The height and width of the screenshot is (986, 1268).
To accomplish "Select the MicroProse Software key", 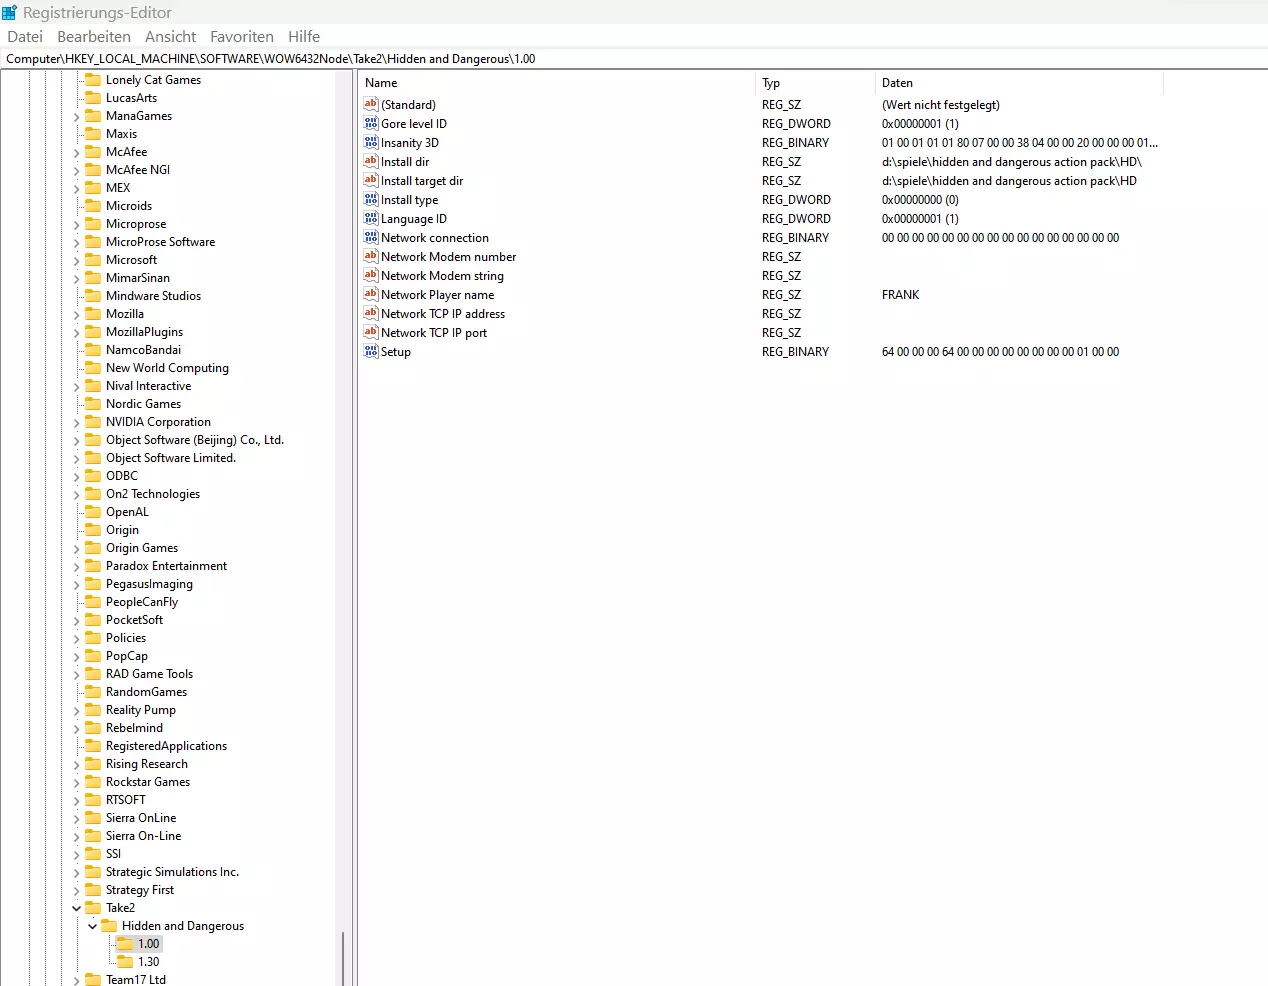I will (x=160, y=241).
